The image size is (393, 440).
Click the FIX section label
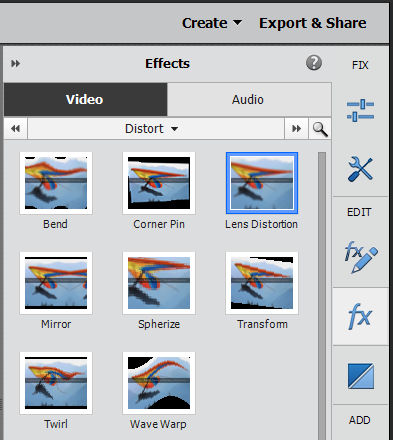[360, 65]
